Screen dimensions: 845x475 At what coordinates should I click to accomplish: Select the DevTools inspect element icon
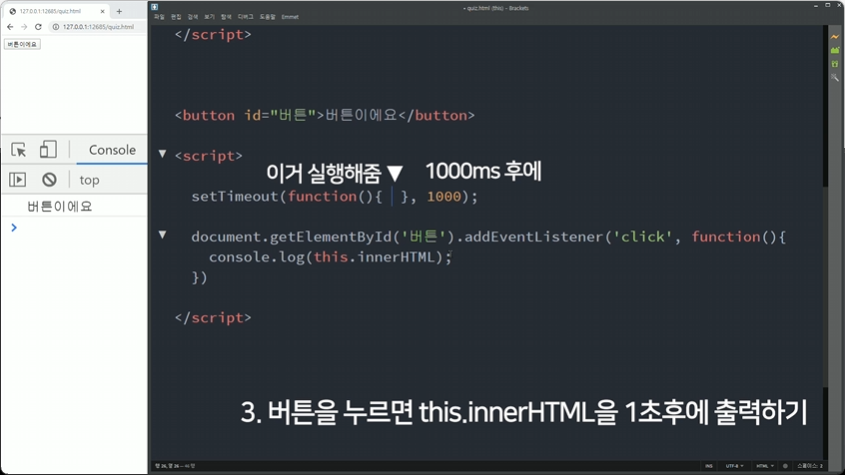coord(18,150)
